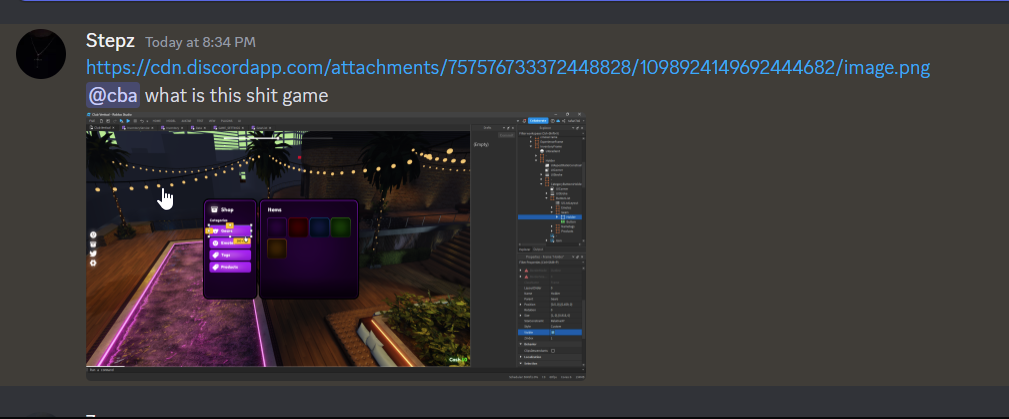Click the blue Play icon in Studio toolbar
This screenshot has width=1009, height=419.
point(128,121)
